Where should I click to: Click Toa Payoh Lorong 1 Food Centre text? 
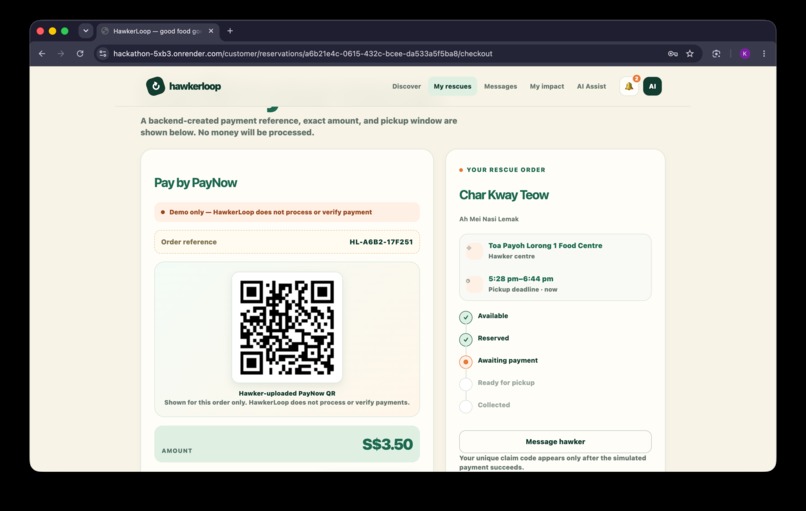[x=545, y=246]
